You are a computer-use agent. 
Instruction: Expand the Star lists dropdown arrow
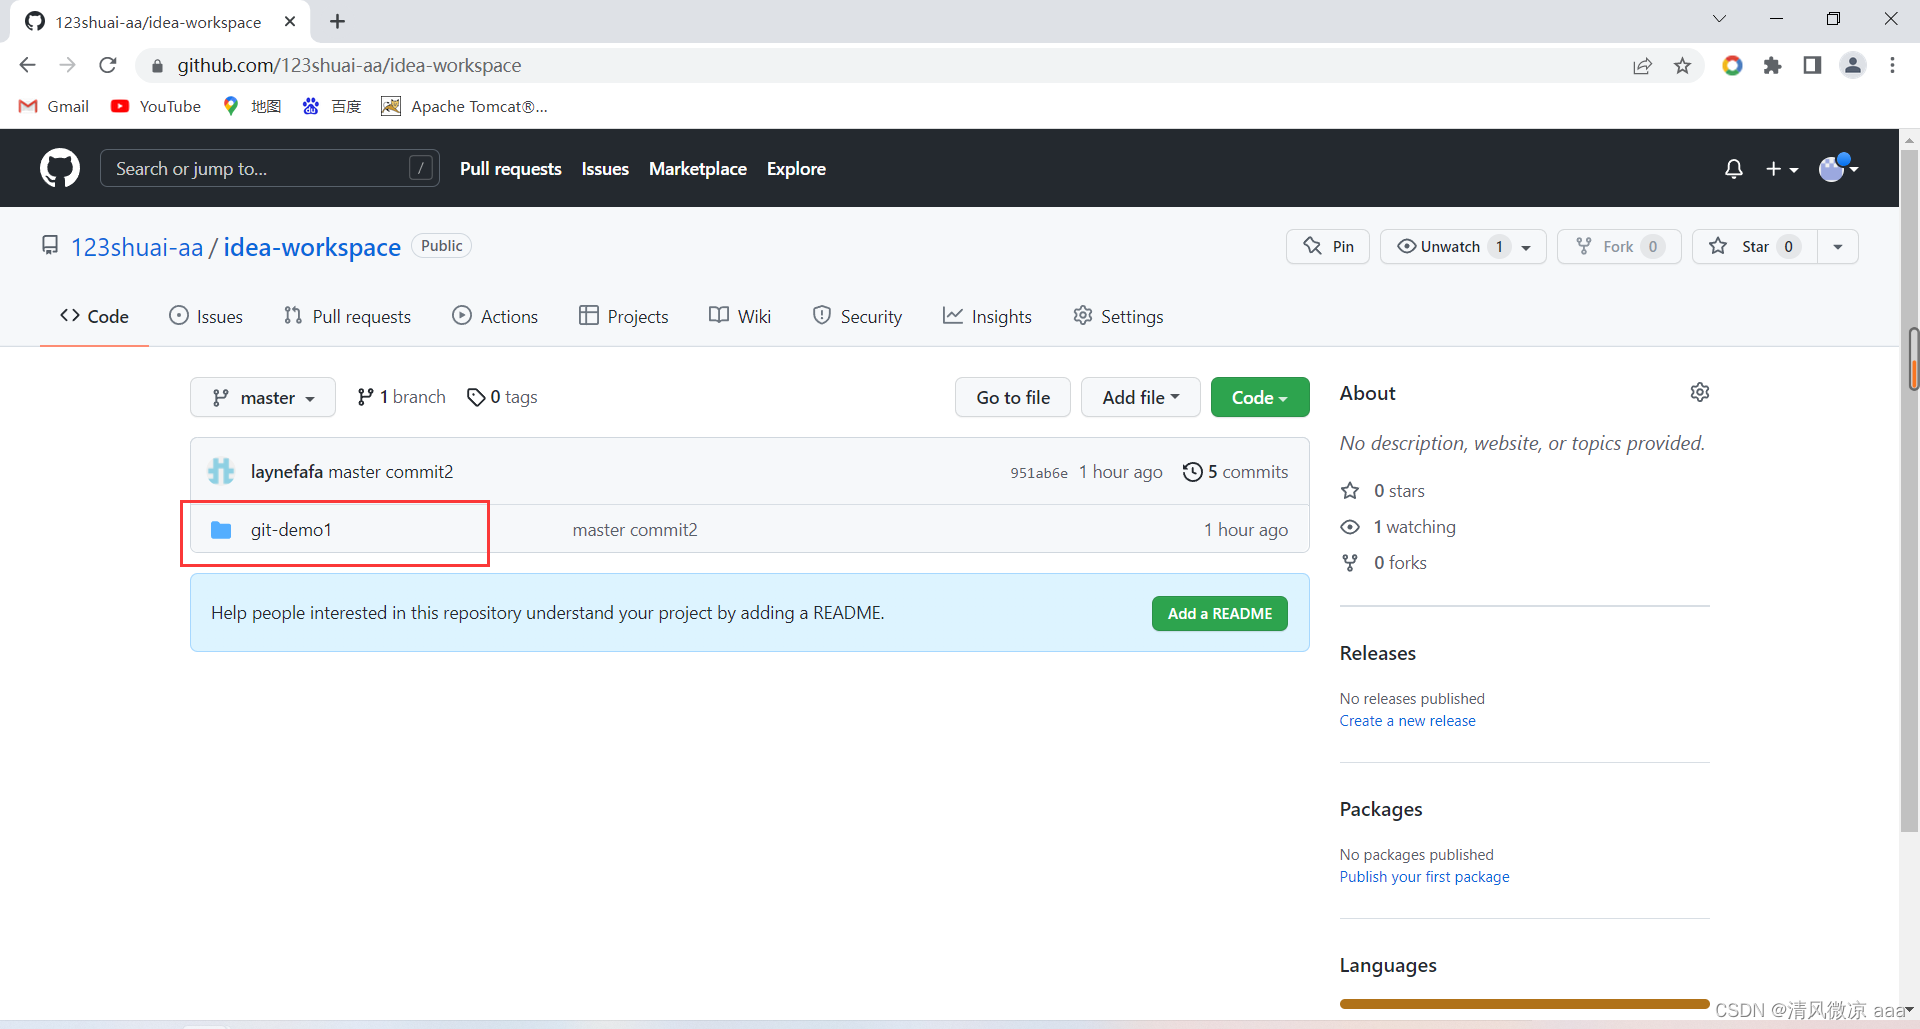pos(1838,247)
